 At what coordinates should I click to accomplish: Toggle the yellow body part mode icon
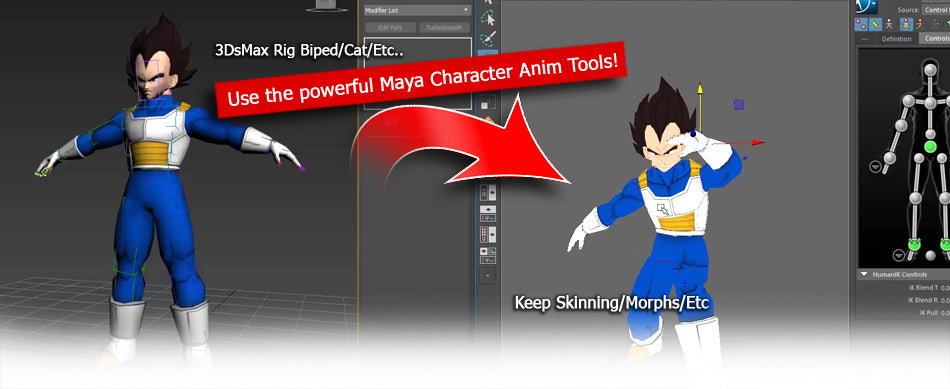pos(875,24)
